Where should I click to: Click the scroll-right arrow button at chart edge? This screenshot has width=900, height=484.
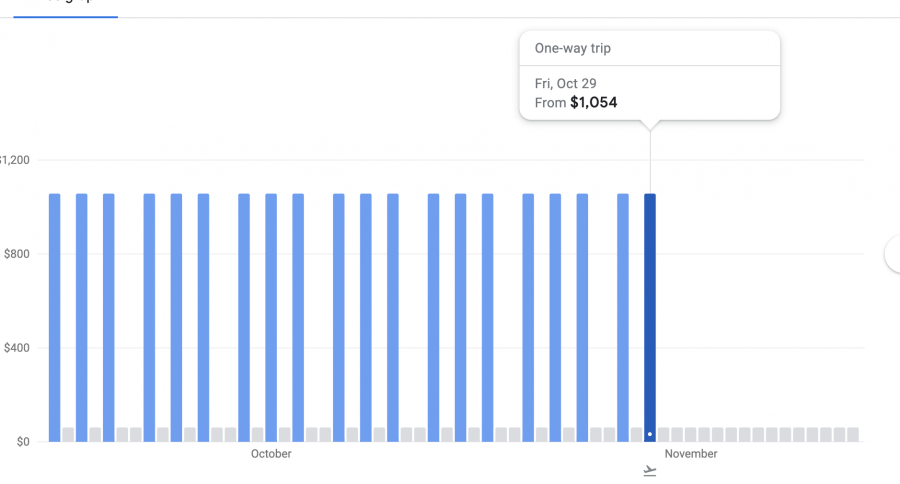[x=893, y=255]
